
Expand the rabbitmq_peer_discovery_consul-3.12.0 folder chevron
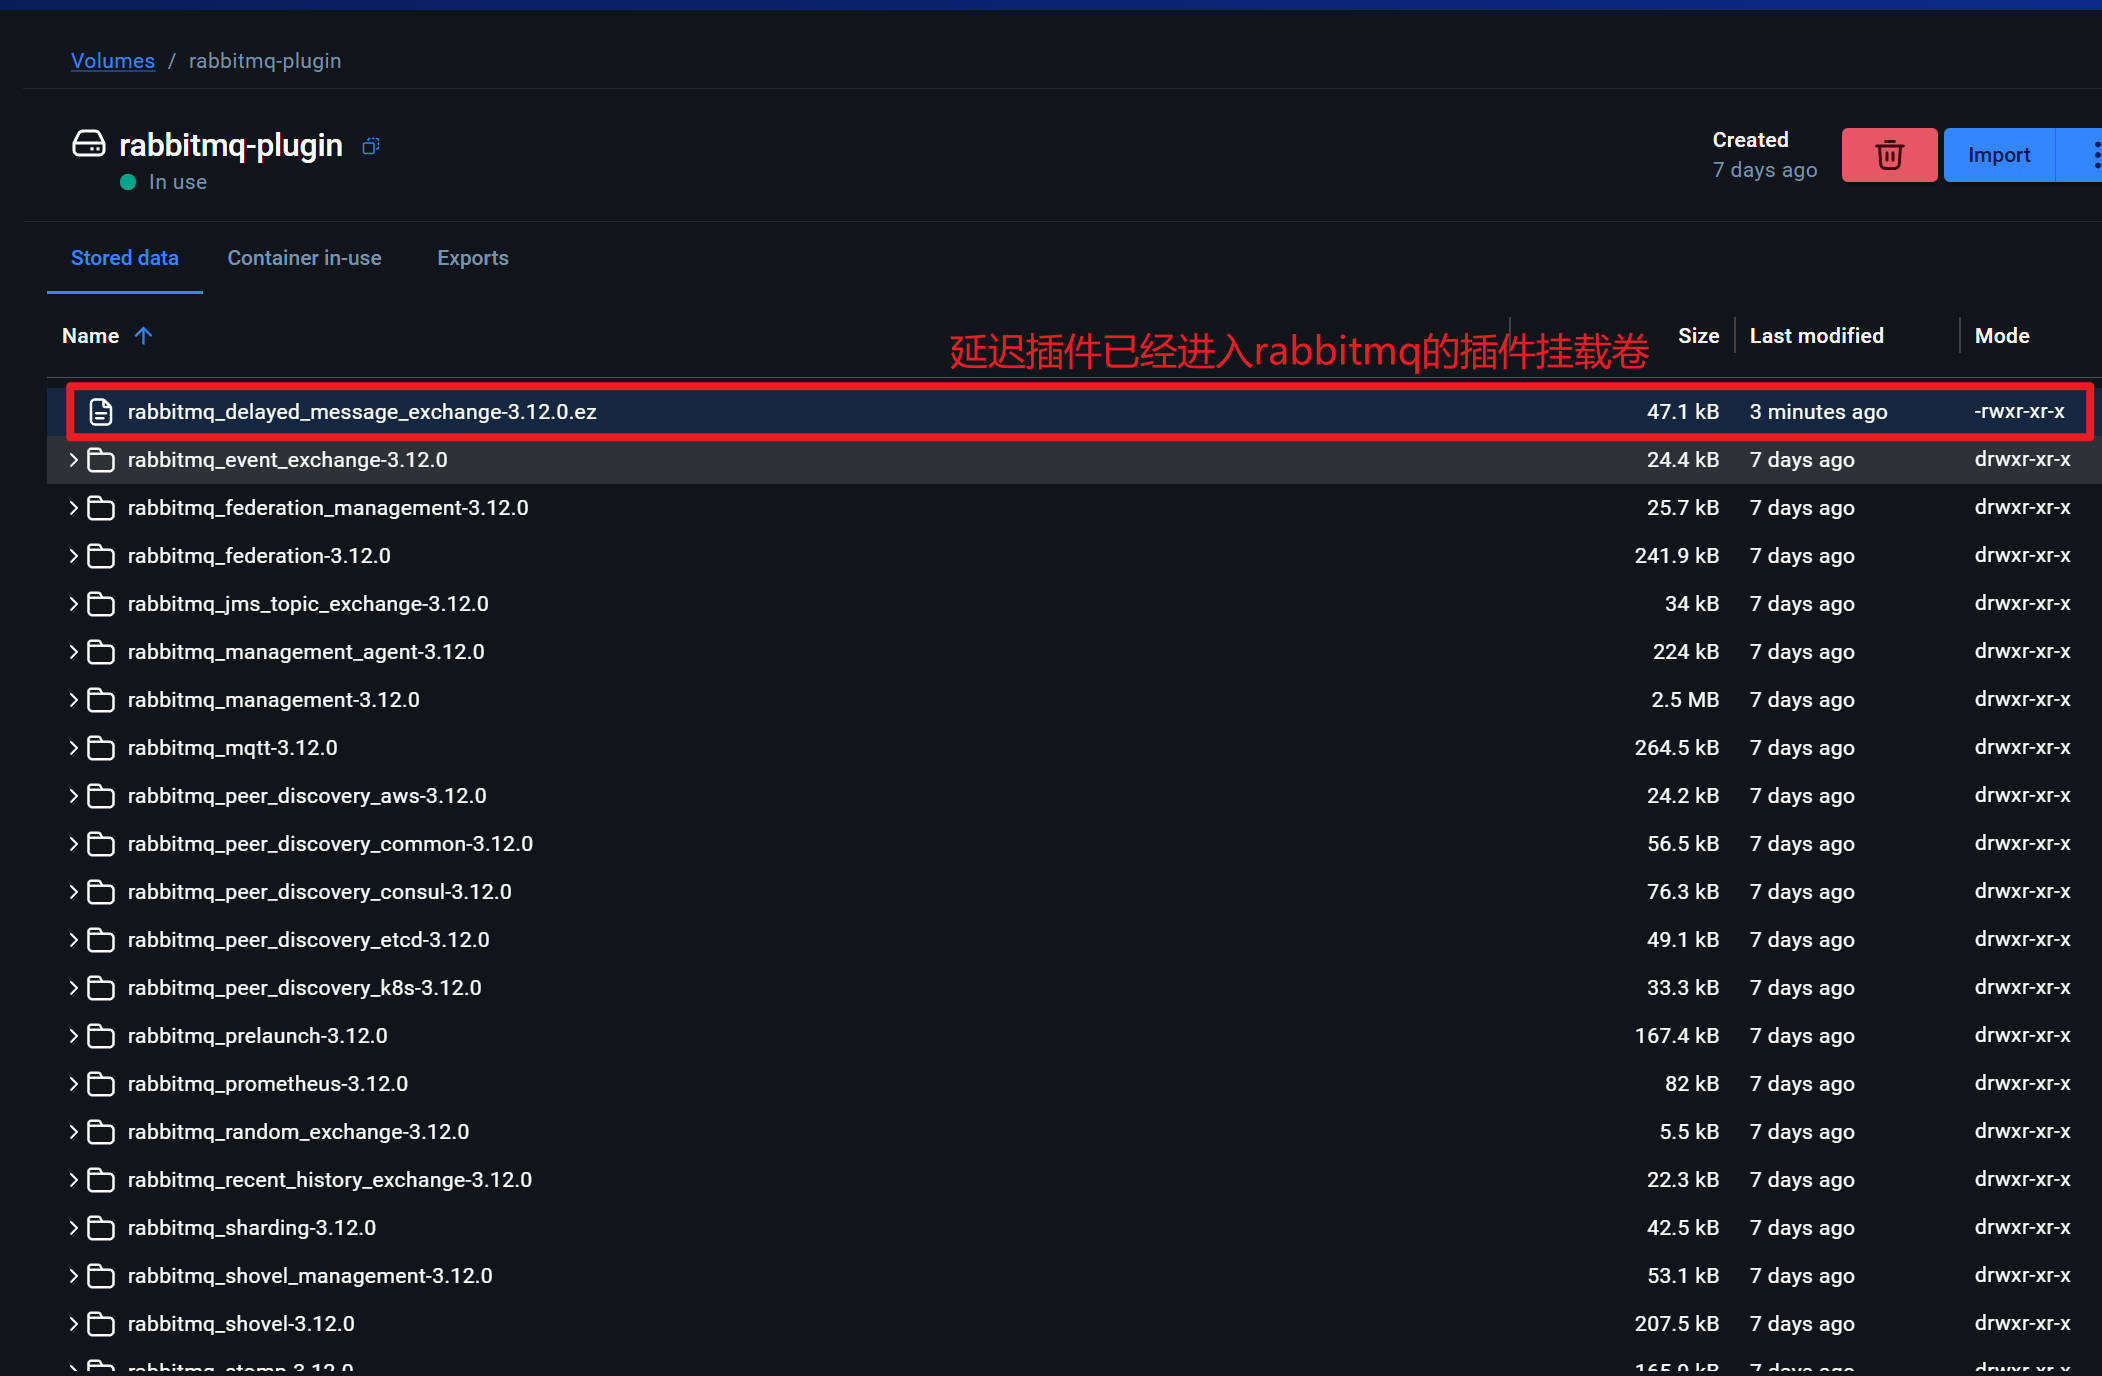tap(73, 892)
